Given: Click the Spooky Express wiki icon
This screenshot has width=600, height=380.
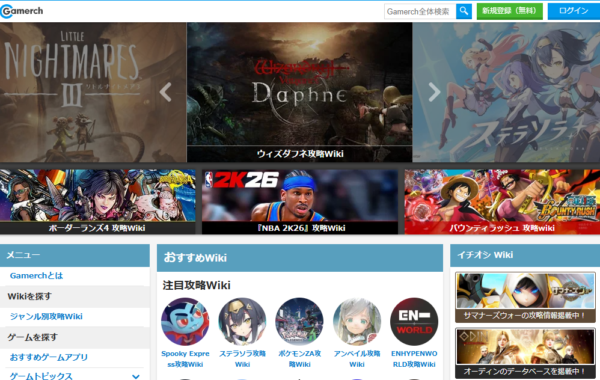Looking at the screenshot, I should (185, 322).
